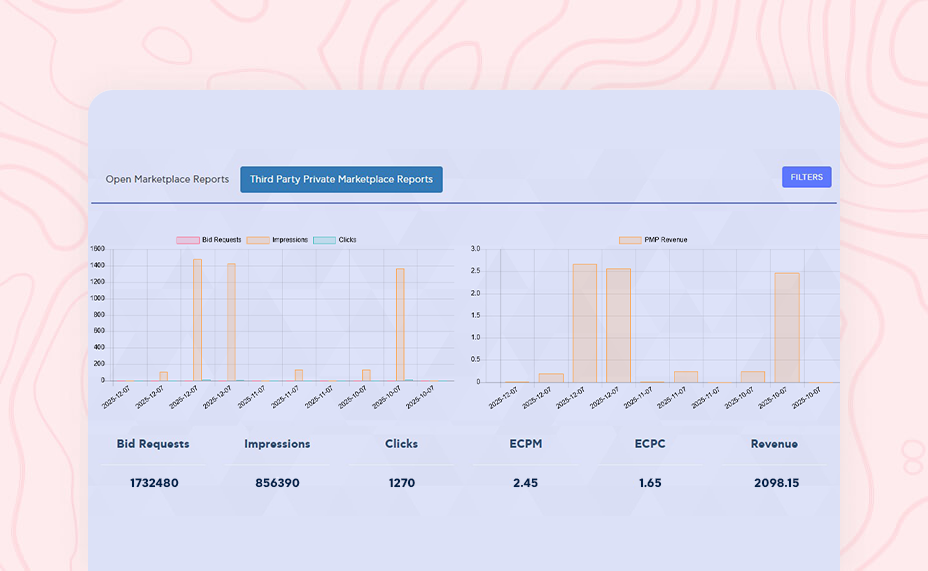The width and height of the screenshot is (928, 571).
Task: Click the Impressions stat heading
Action: click(x=277, y=444)
